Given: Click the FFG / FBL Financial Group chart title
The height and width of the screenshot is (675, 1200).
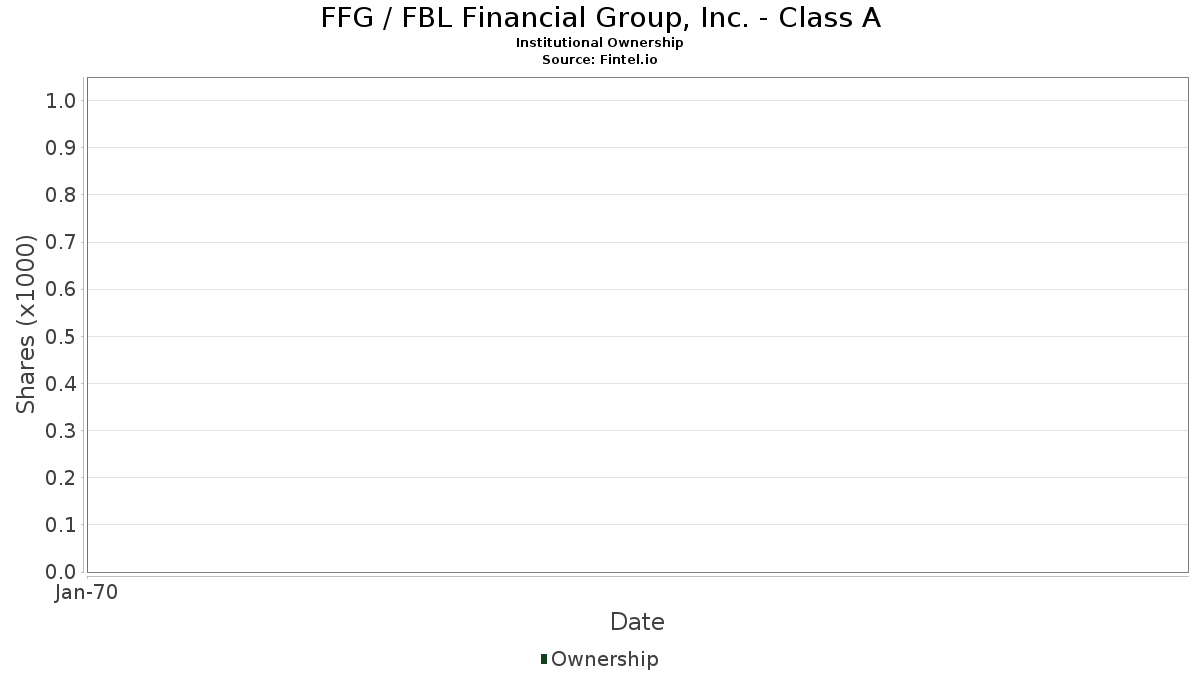Looking at the screenshot, I should 600,18.
